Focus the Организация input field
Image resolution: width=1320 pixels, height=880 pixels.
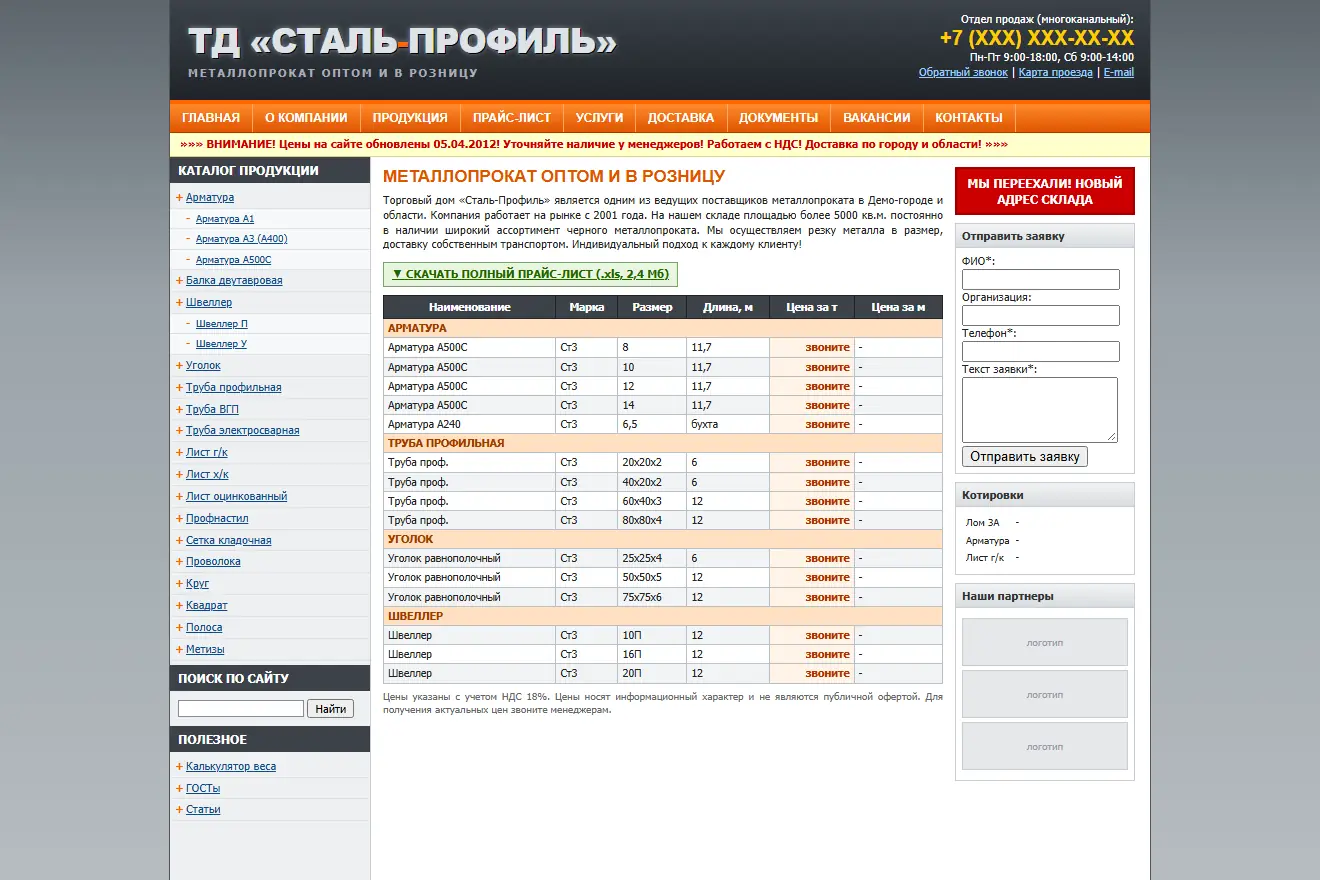tap(1041, 316)
